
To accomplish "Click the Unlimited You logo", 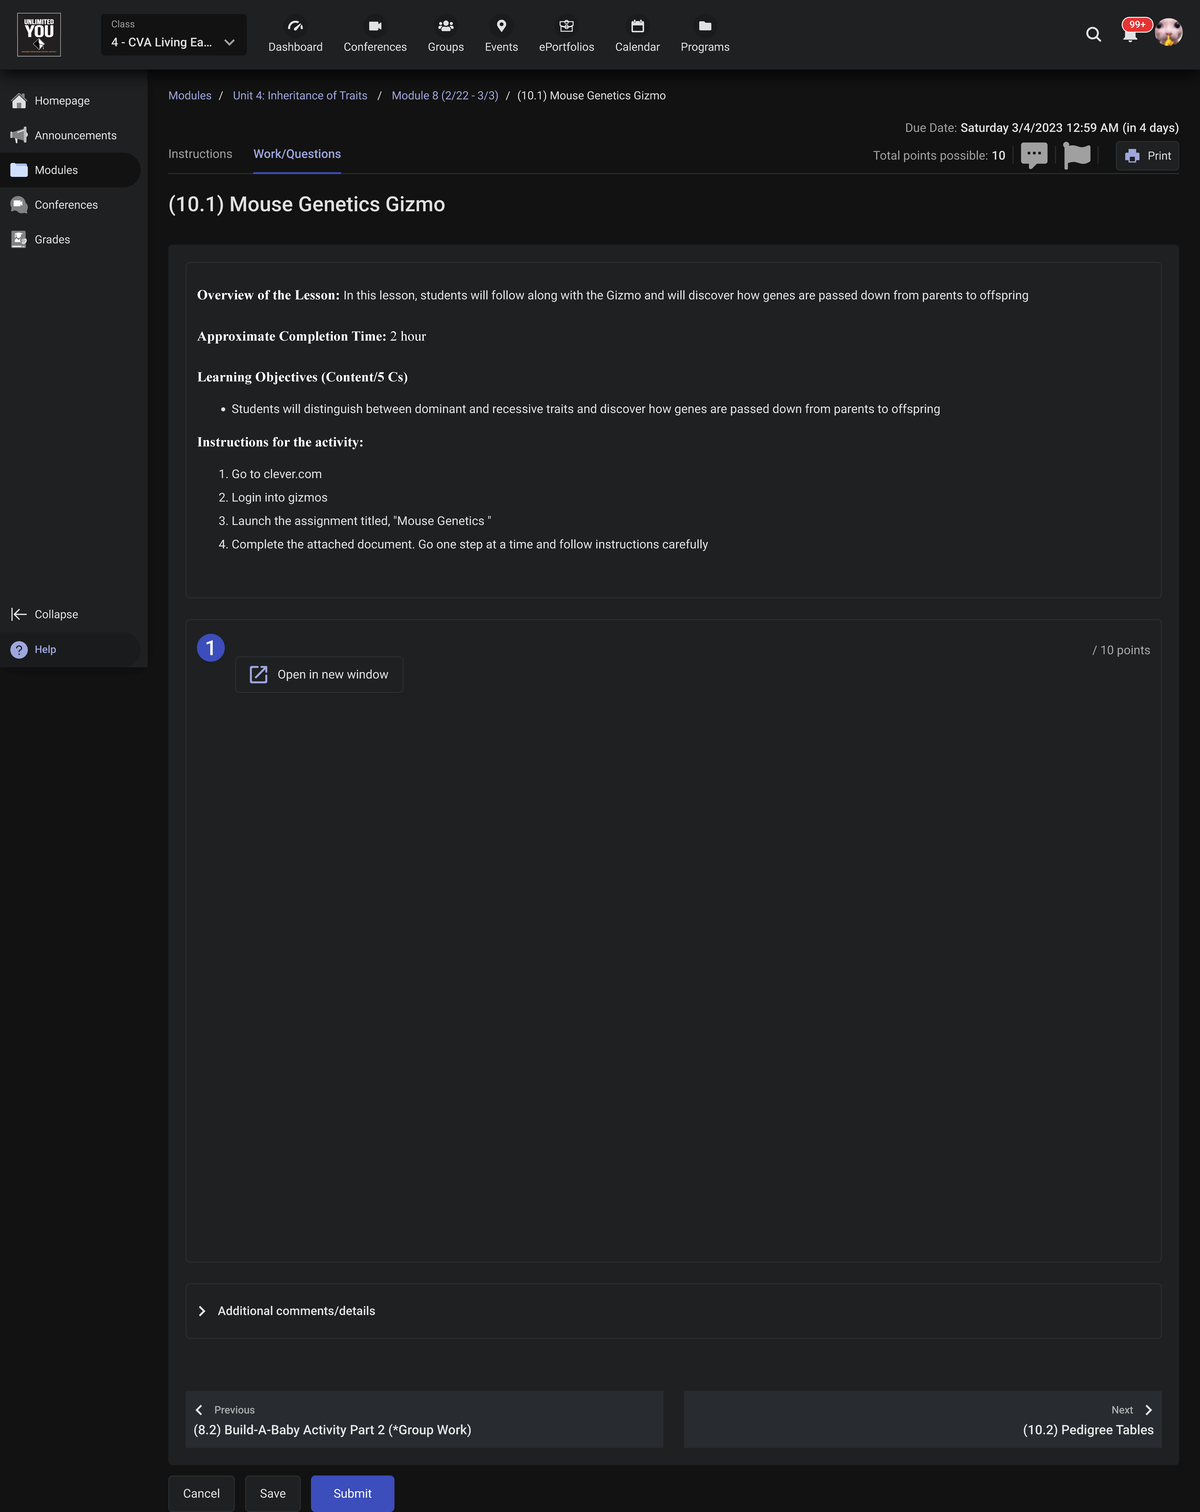I will pos(39,34).
